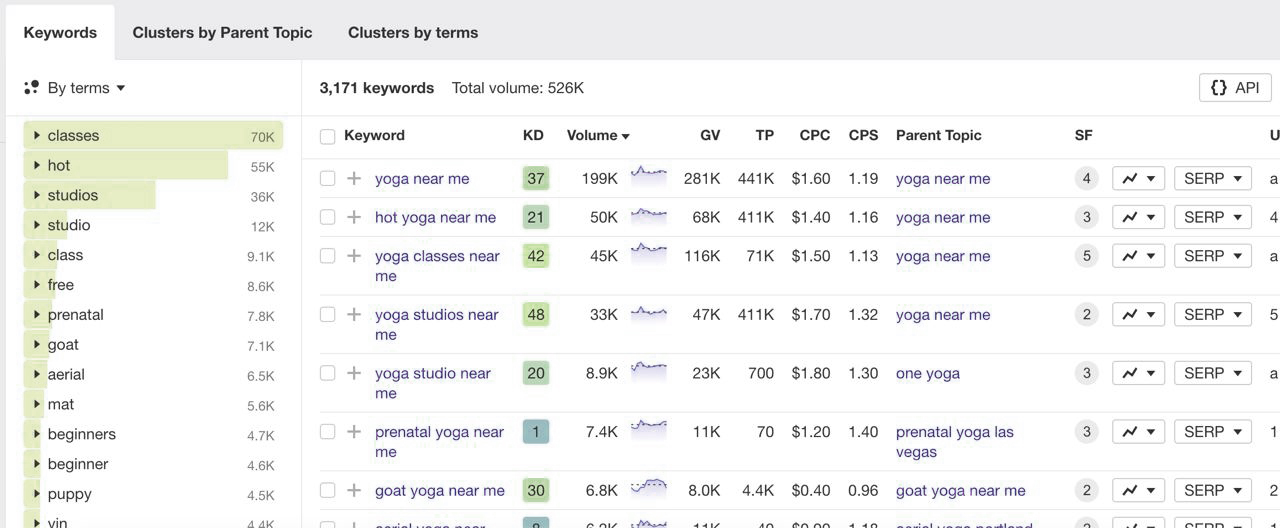Open trend chart button for 'yoga near me'
This screenshot has width=1280, height=528.
point(1138,179)
